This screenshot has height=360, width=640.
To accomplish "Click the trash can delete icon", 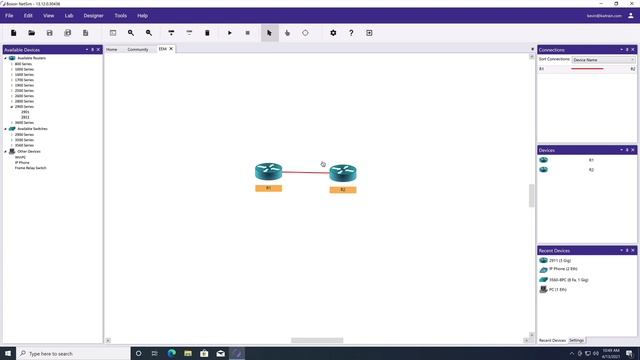I will click(207, 33).
